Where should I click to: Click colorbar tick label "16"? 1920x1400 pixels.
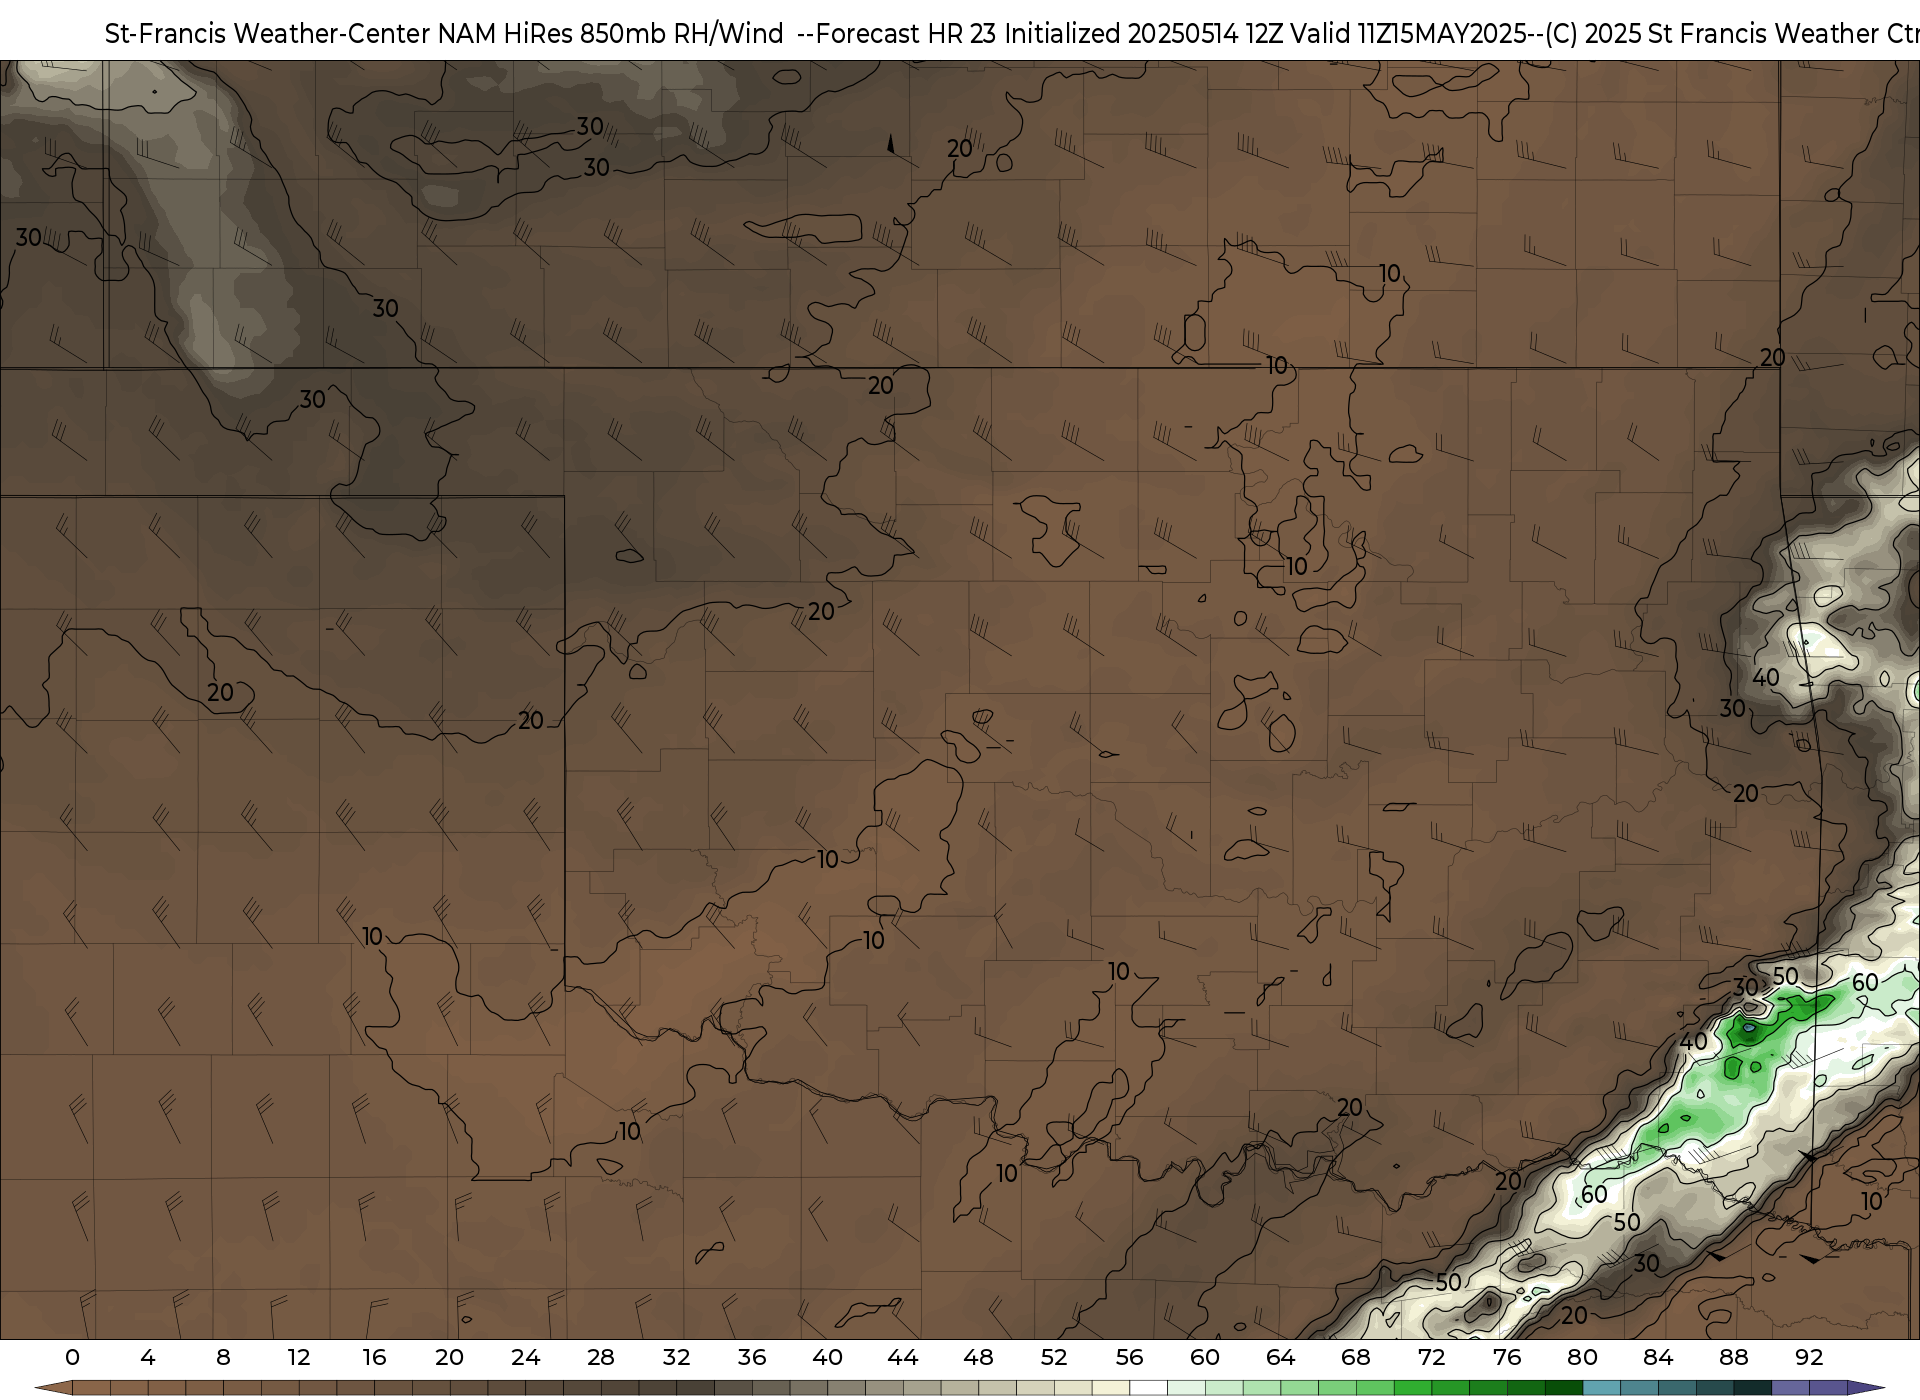pos(374,1358)
